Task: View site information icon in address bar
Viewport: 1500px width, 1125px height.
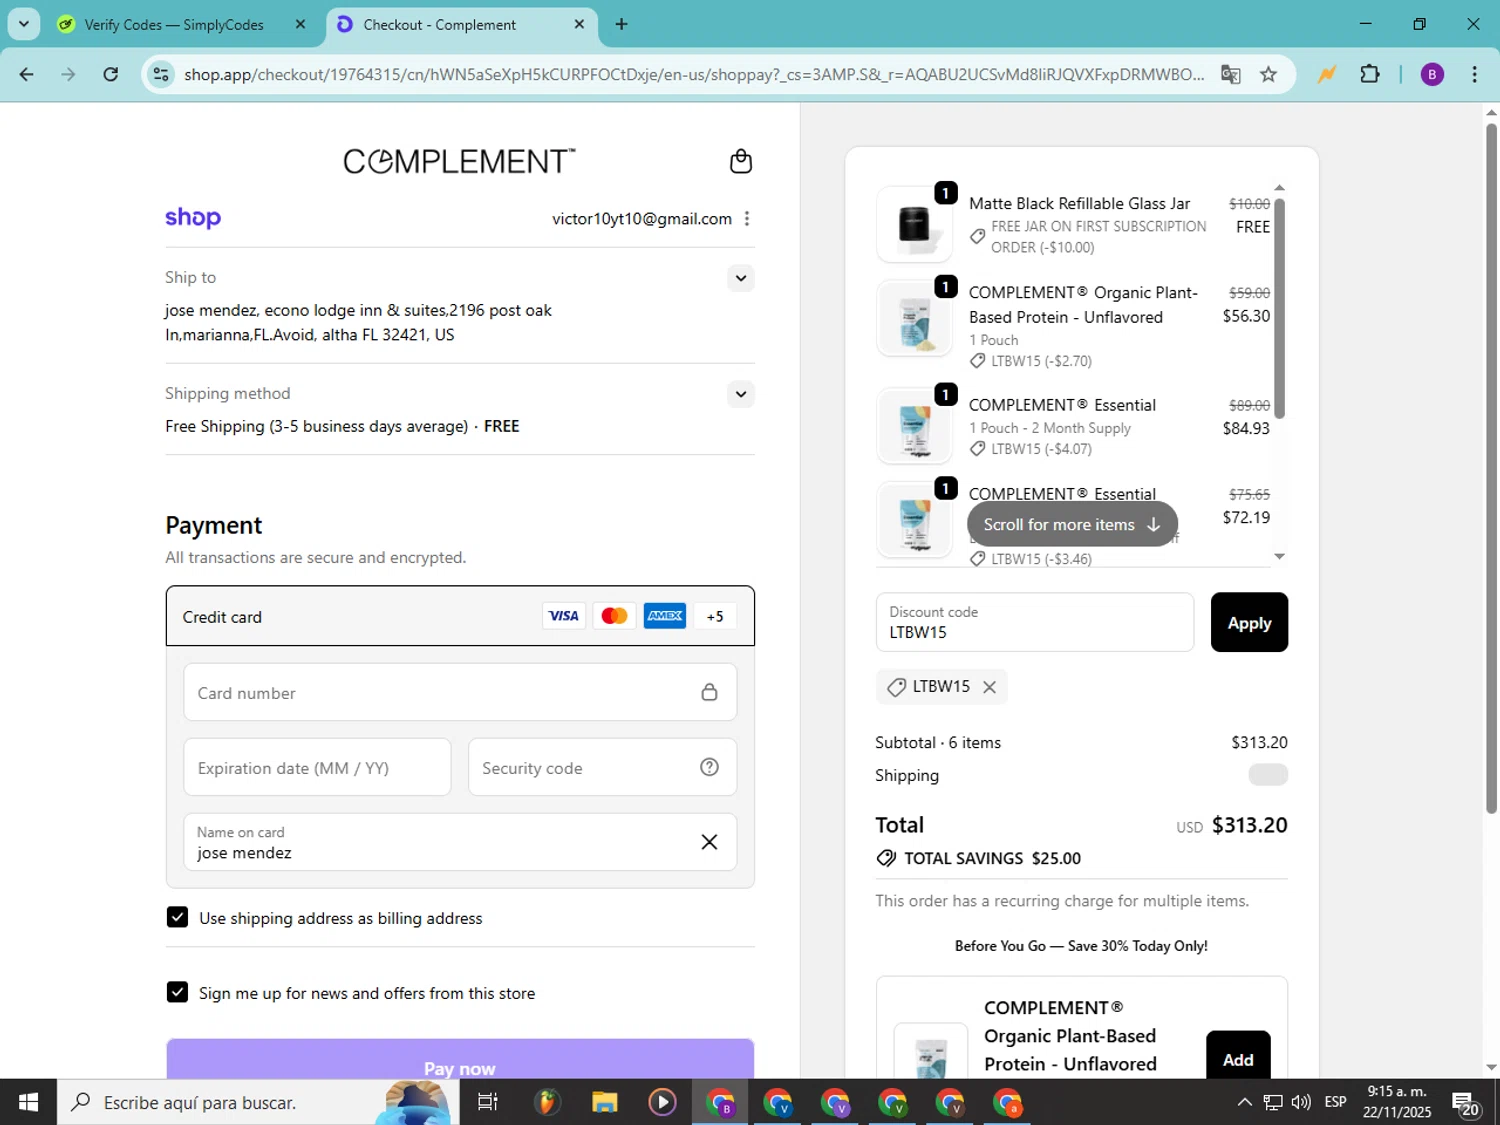Action: (x=161, y=74)
